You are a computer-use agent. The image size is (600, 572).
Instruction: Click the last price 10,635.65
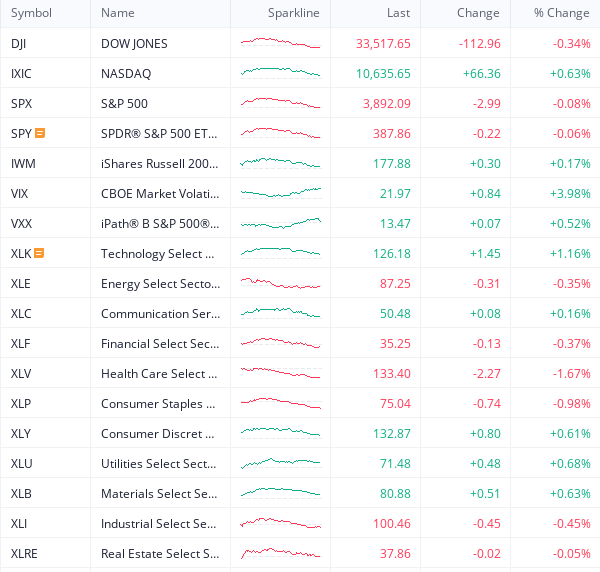[383, 73]
